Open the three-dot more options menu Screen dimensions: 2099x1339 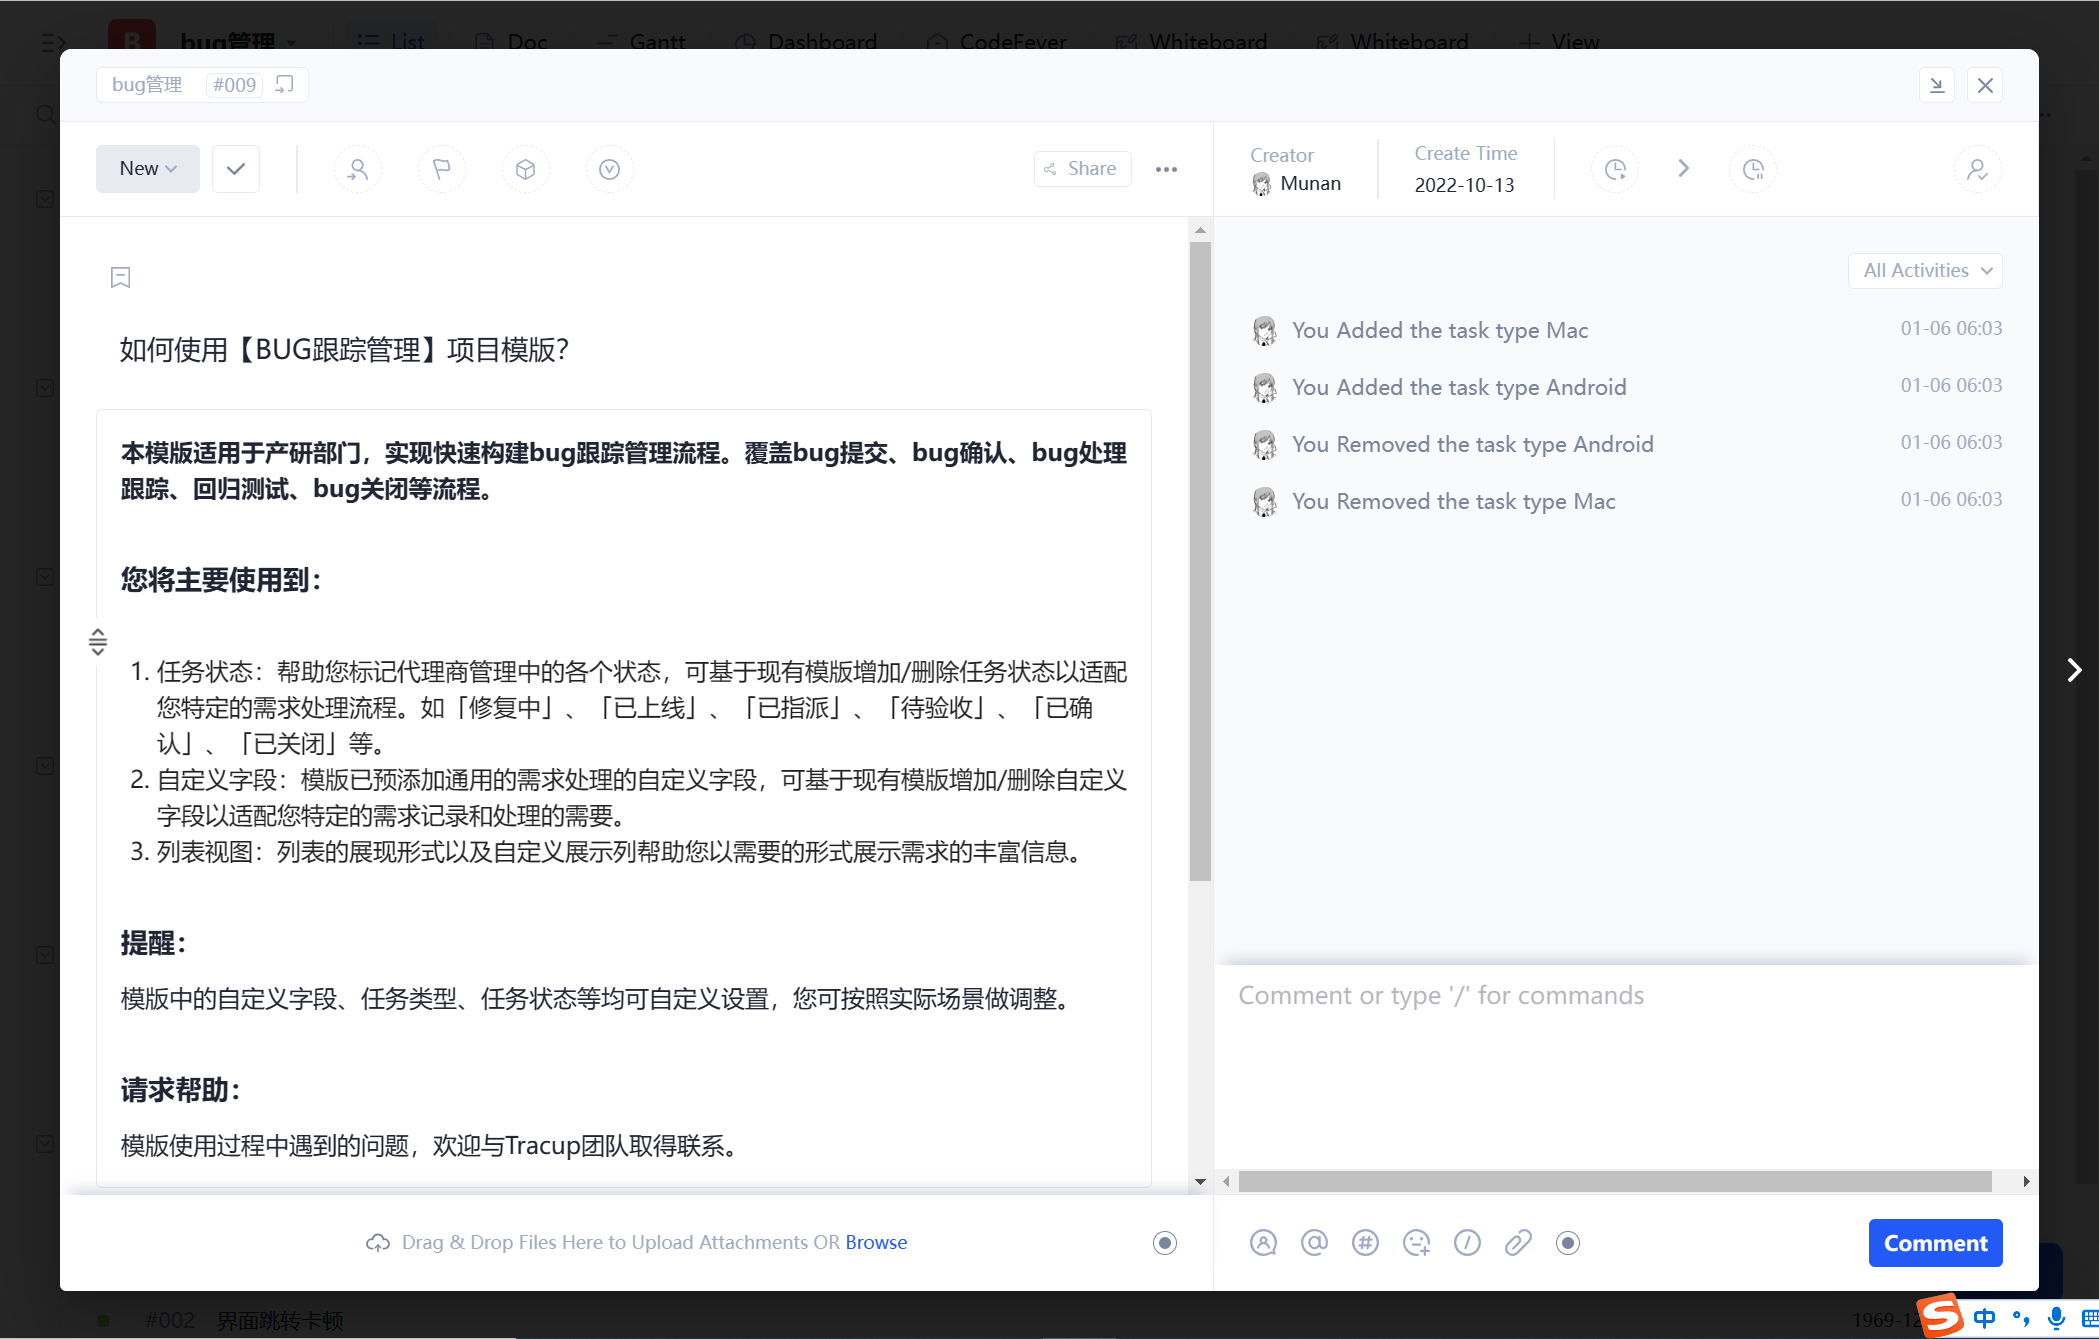[x=1166, y=169]
